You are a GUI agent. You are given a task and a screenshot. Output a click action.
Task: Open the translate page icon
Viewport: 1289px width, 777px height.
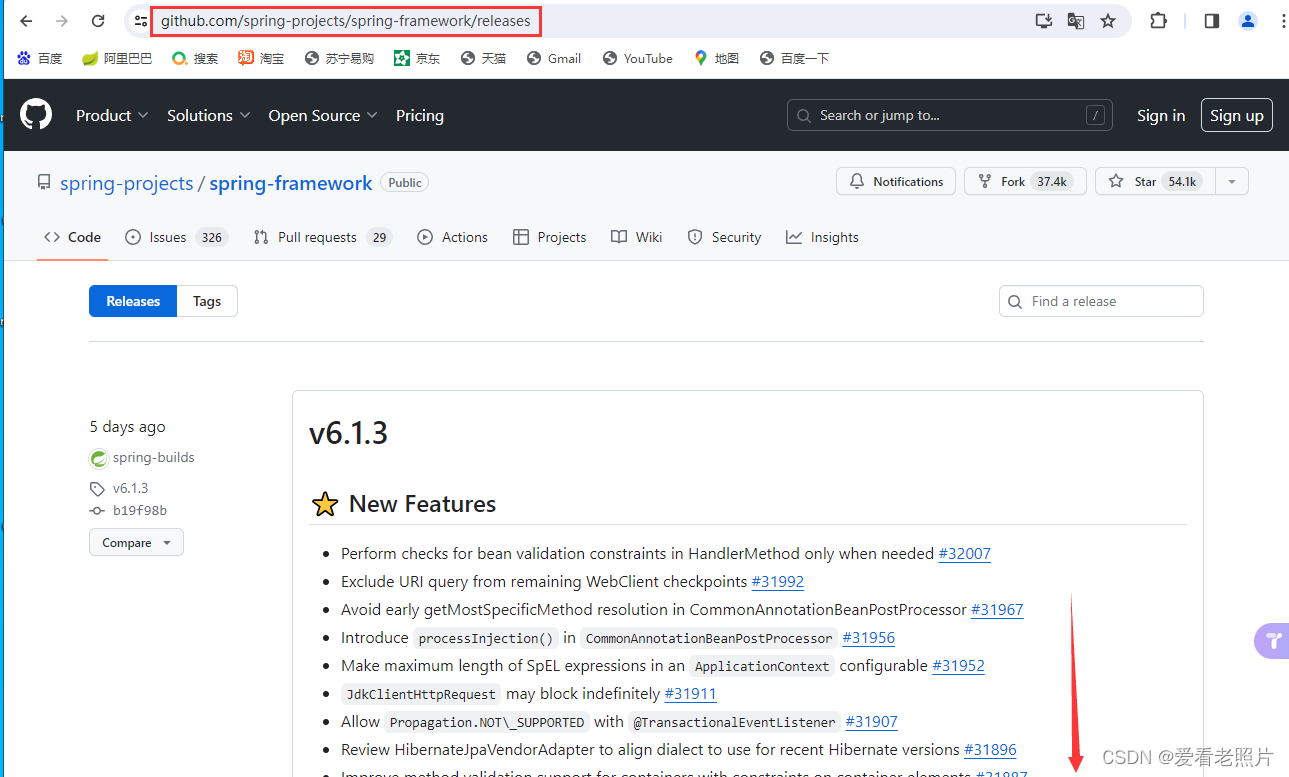(x=1076, y=21)
